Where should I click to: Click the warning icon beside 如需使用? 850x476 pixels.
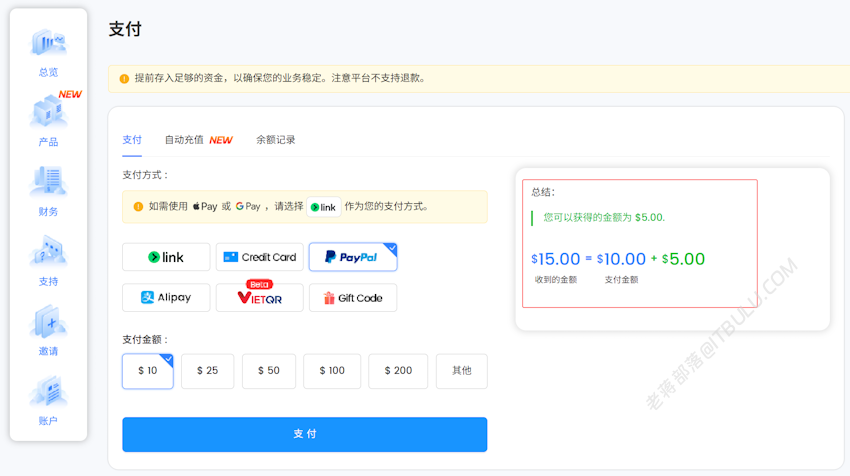coord(138,207)
